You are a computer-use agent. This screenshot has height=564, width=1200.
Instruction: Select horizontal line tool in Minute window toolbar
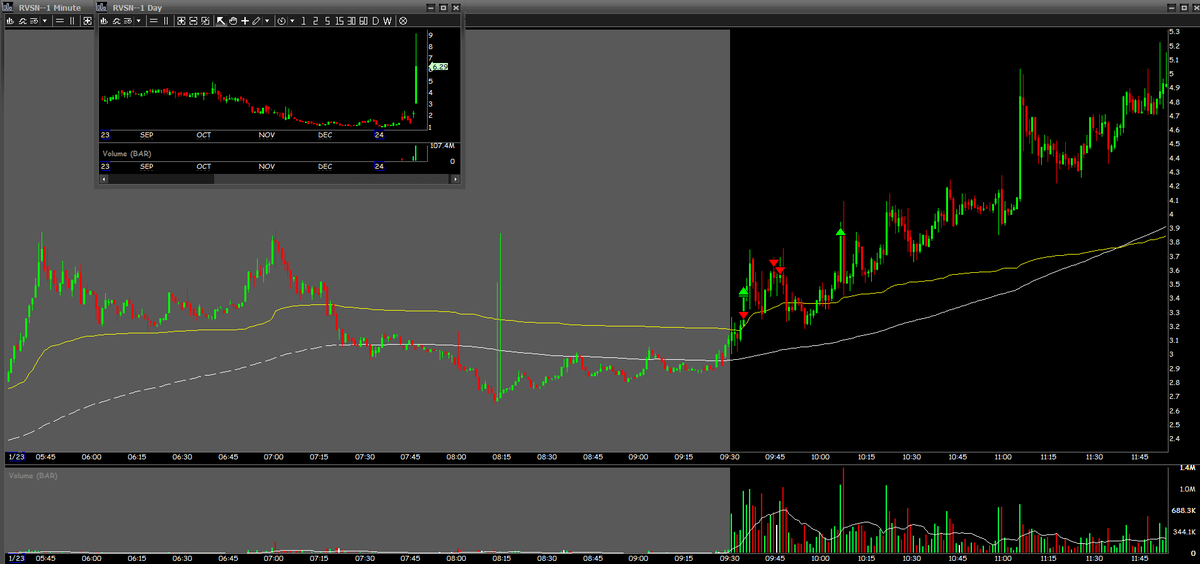pyautogui.click(x=59, y=20)
